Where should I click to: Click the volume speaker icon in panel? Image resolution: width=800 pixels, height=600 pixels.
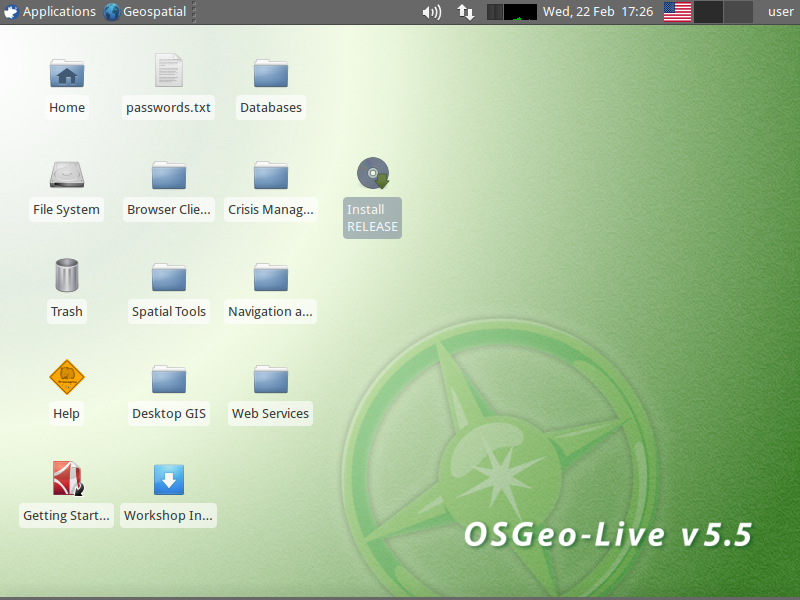click(432, 12)
